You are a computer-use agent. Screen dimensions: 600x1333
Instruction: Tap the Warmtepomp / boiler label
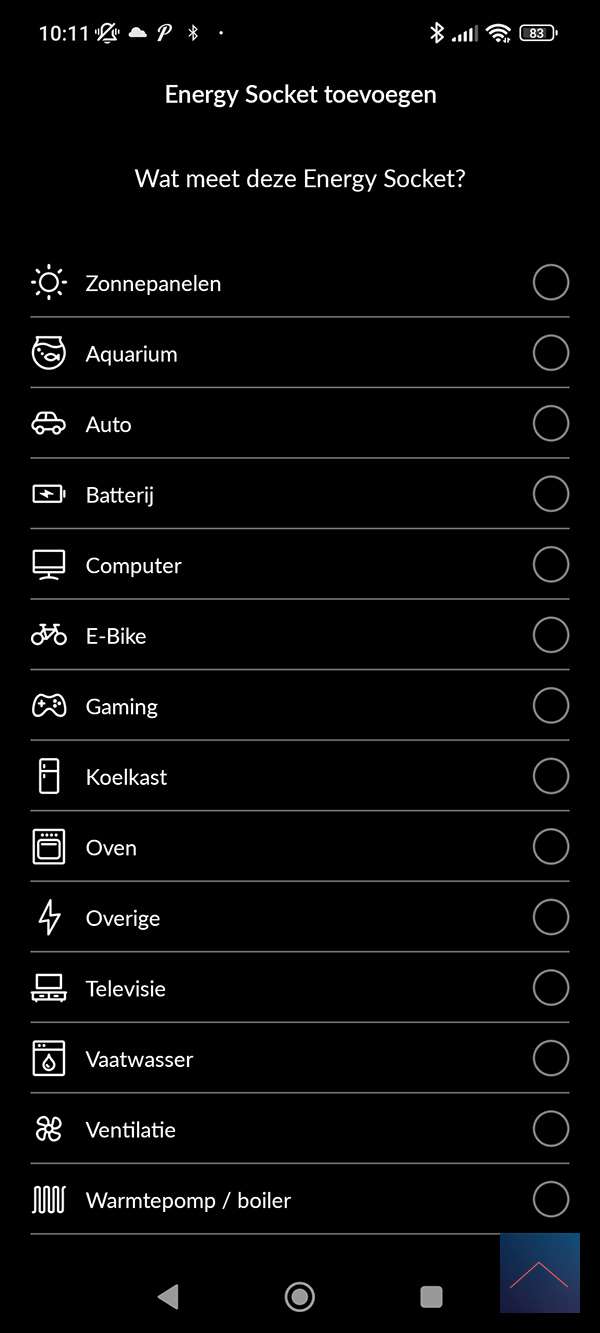tap(188, 1200)
